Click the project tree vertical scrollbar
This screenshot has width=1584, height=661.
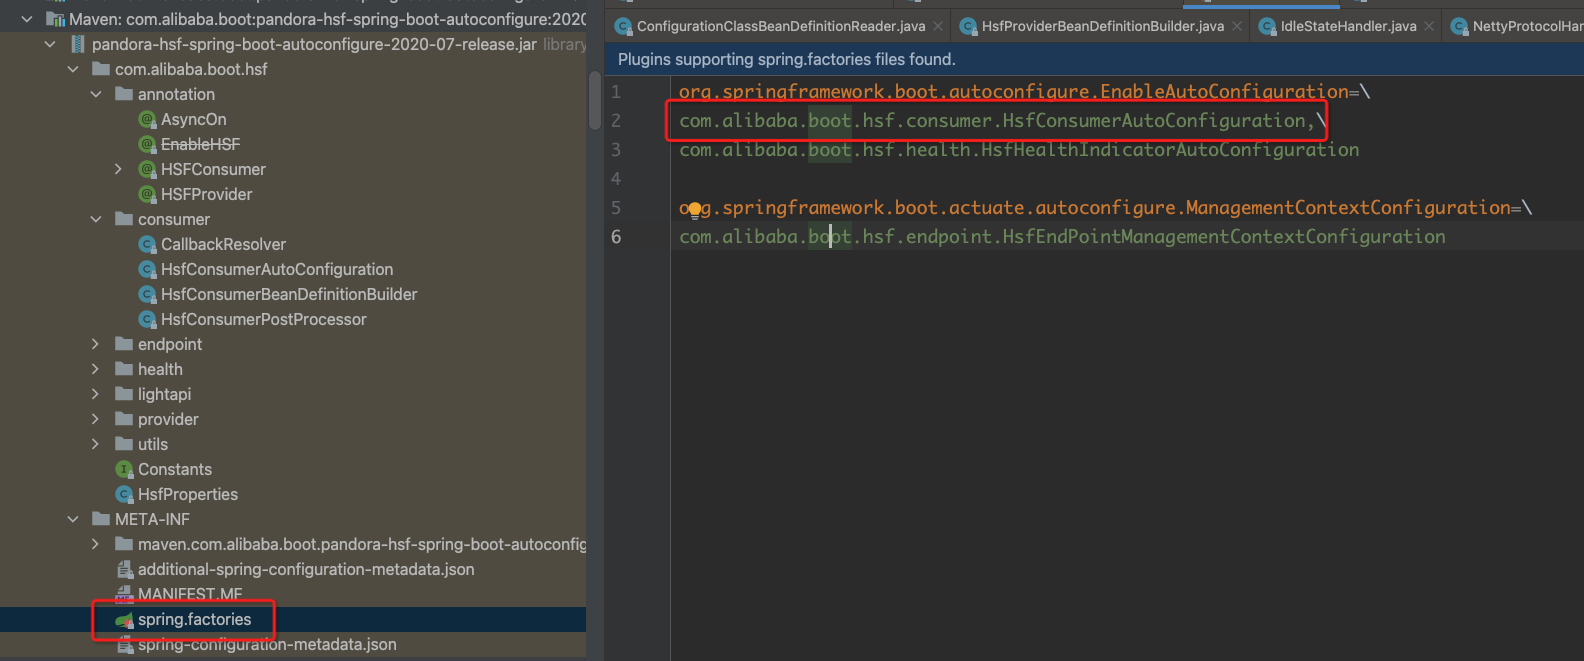tap(595, 100)
